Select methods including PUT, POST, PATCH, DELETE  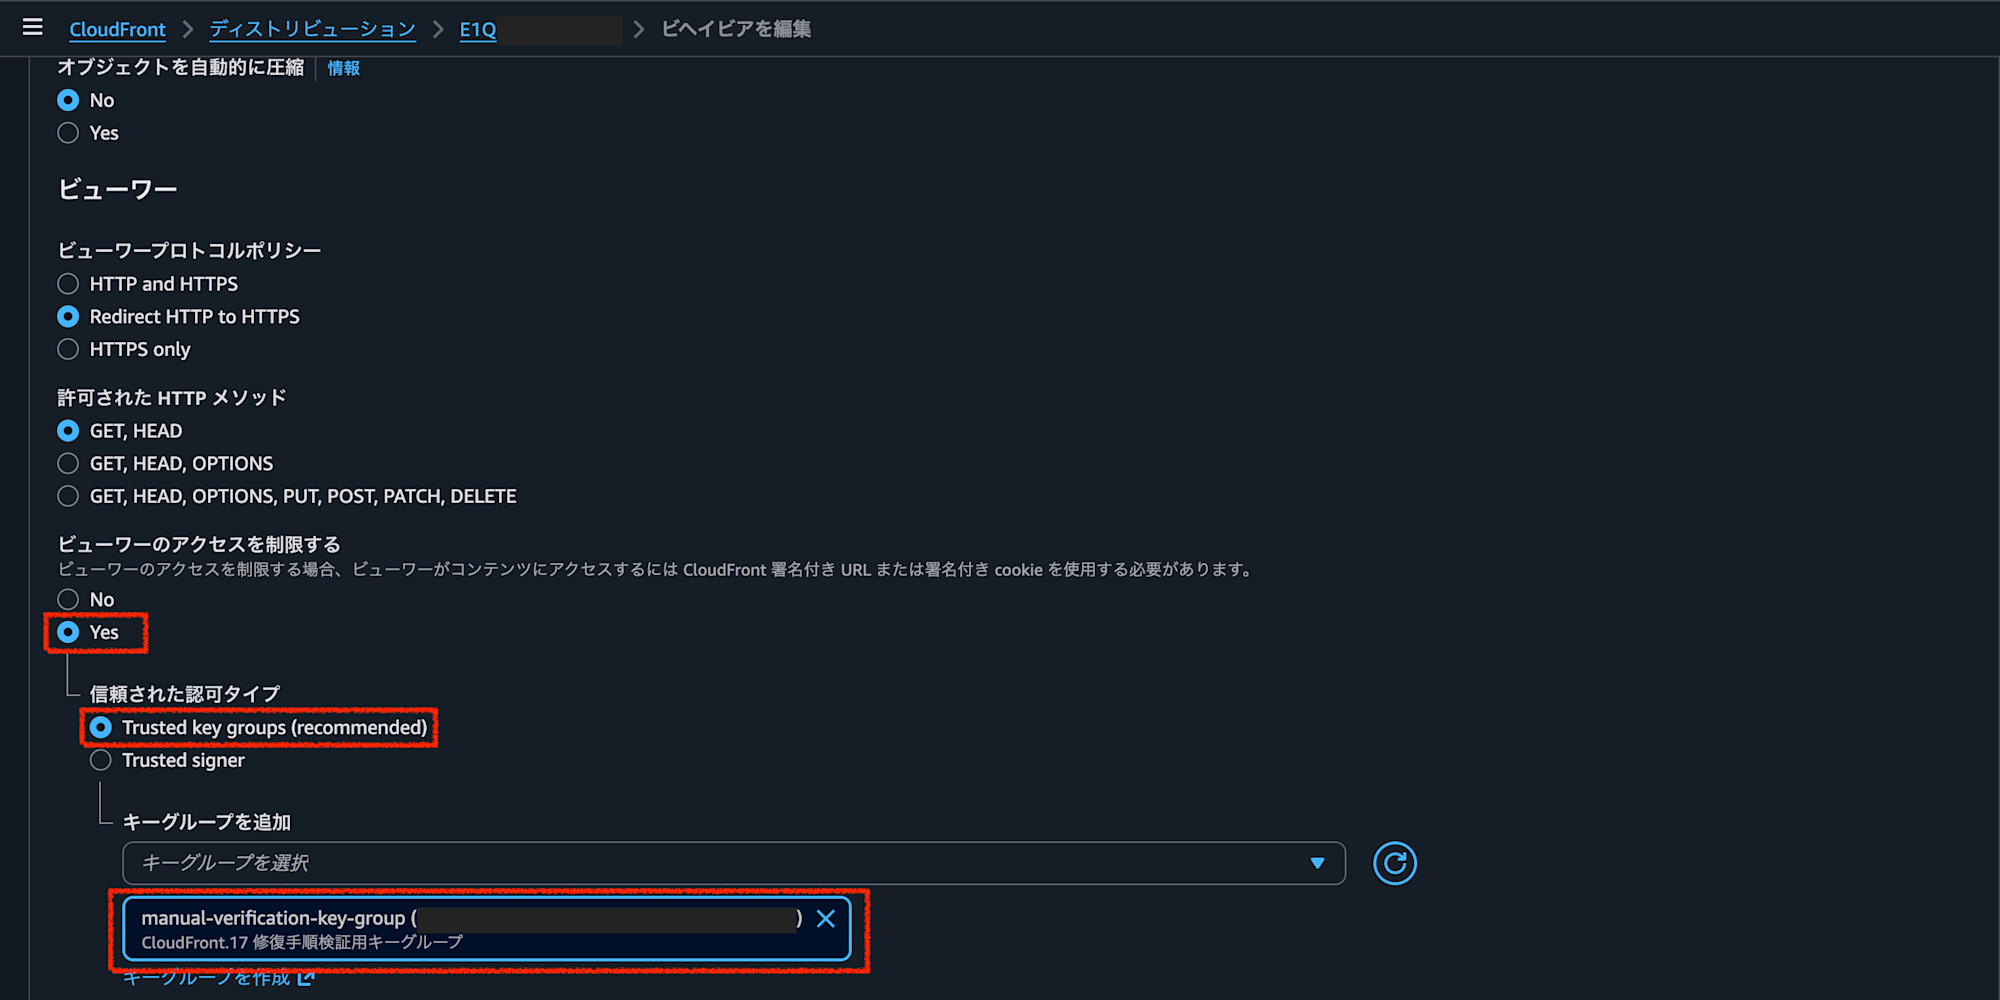pyautogui.click(x=68, y=496)
